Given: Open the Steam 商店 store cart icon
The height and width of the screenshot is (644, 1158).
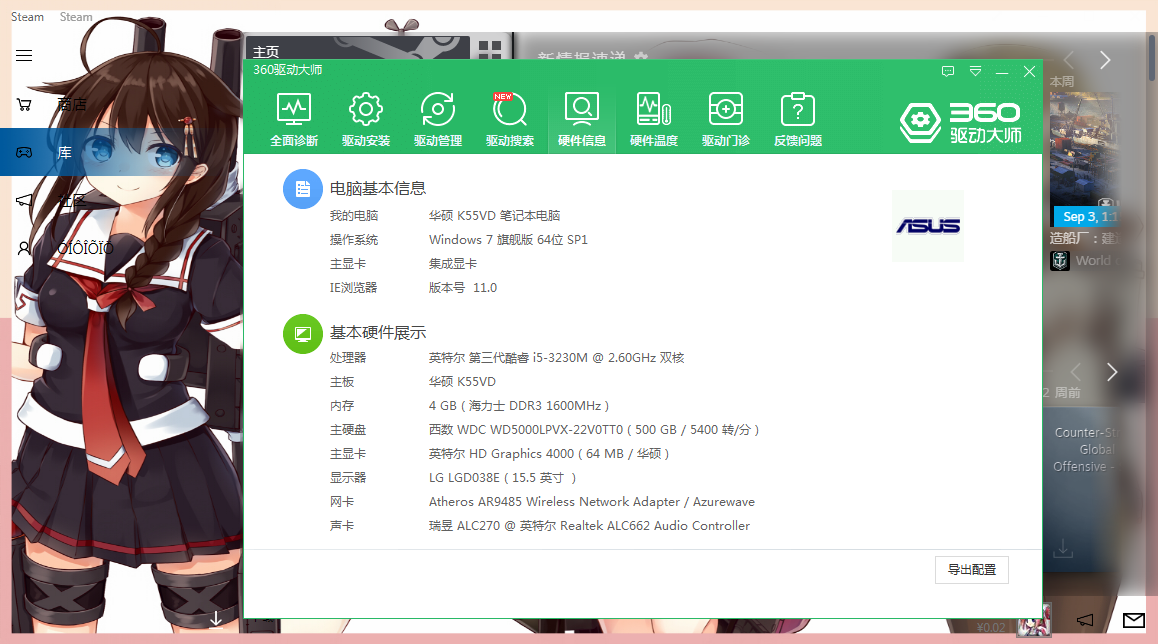Looking at the screenshot, I should 24,104.
